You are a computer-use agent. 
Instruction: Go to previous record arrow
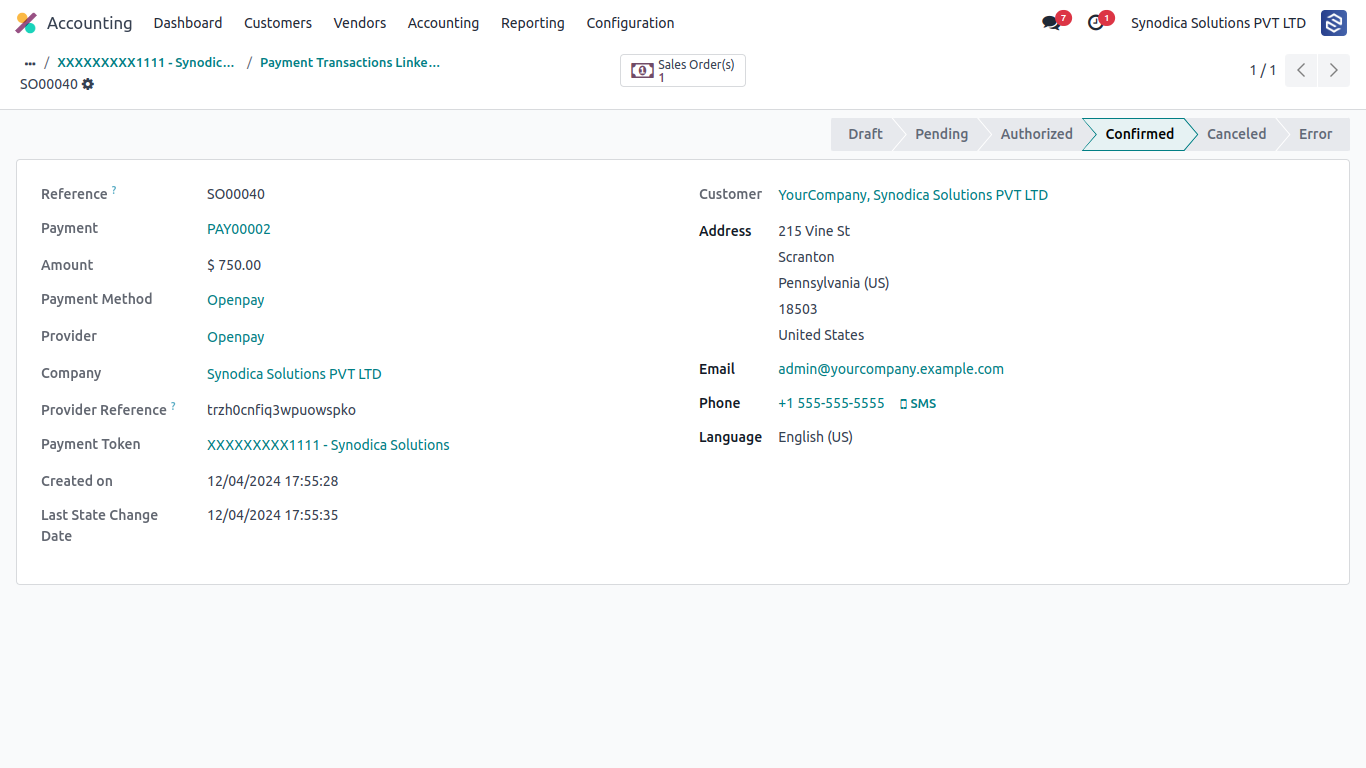(1301, 70)
